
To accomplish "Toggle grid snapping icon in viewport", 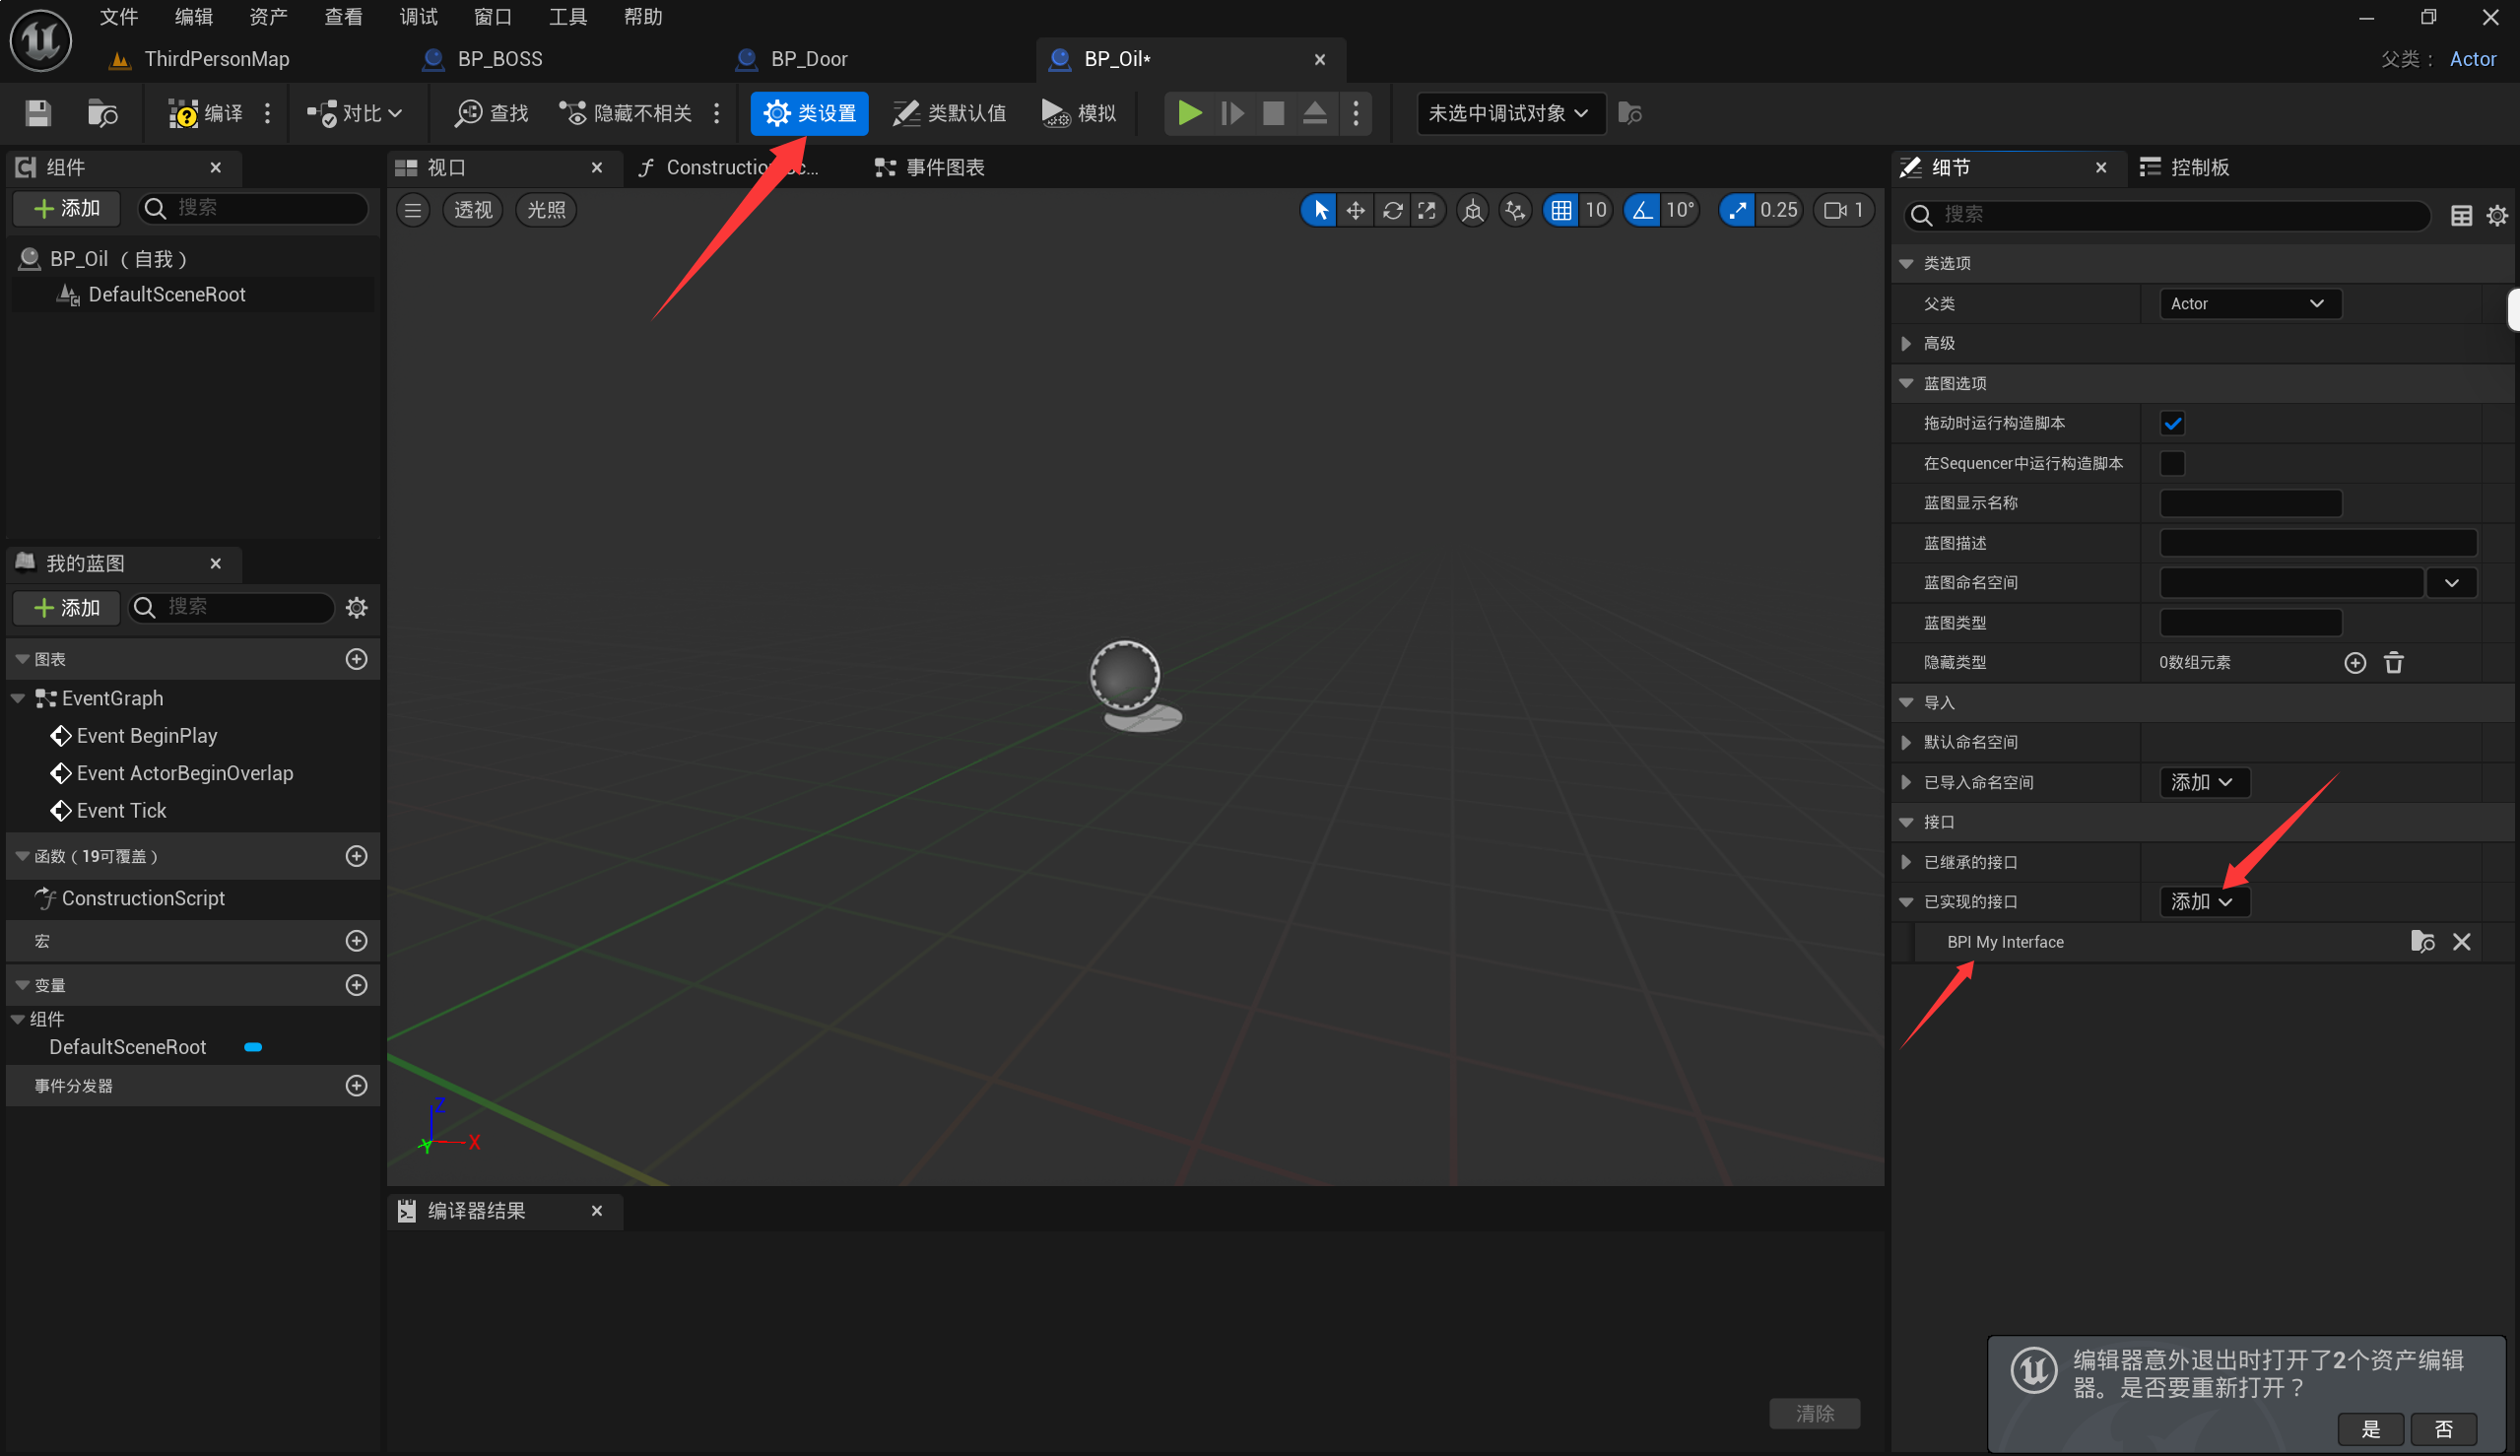I will (x=1561, y=210).
